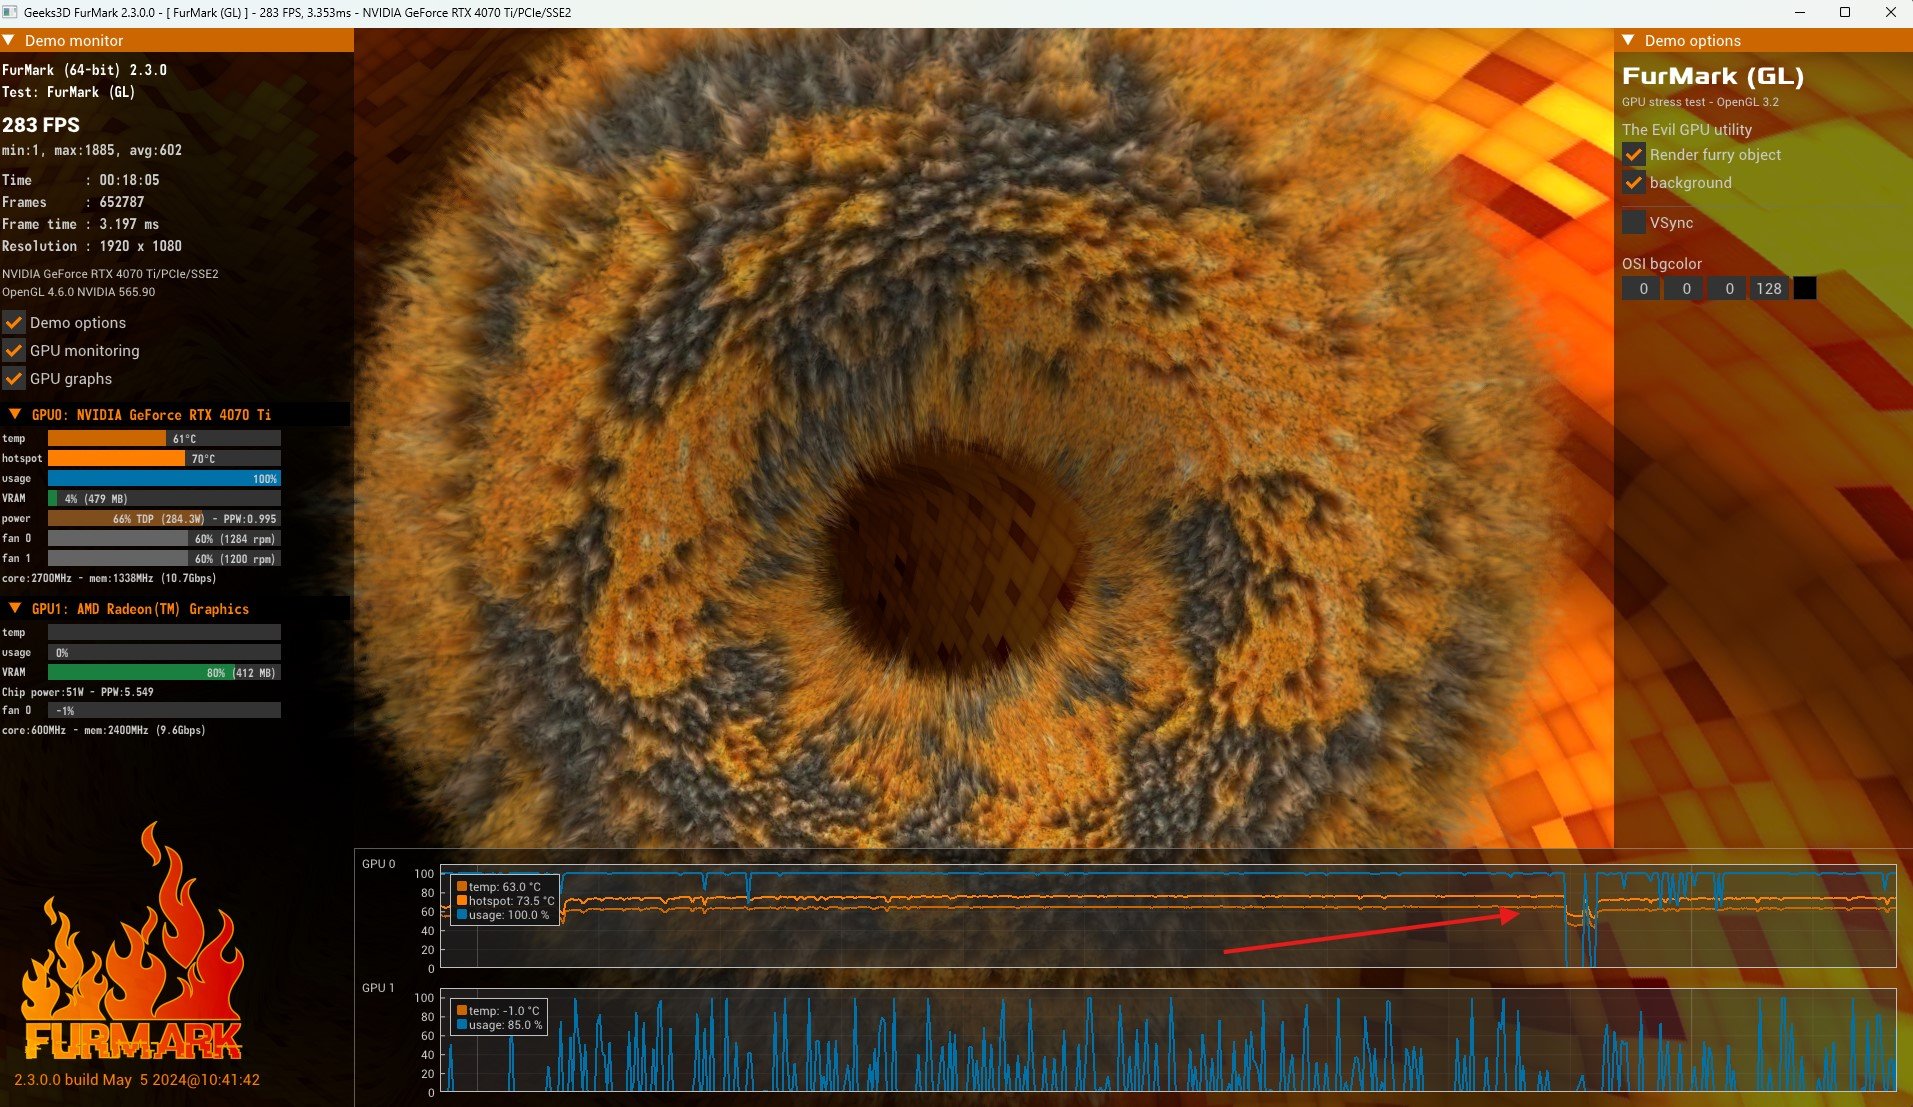This screenshot has width=1913, height=1107.
Task: Click the GPU1 usage bar showing 0%
Action: point(164,653)
